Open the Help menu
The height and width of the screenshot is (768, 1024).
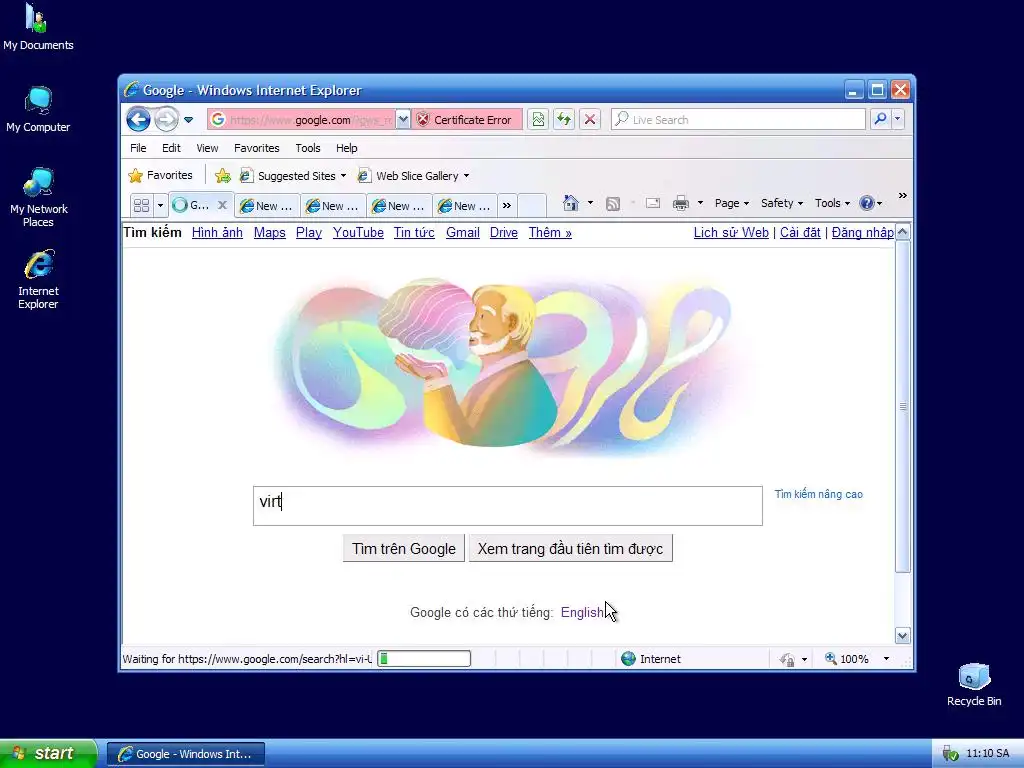[346, 148]
